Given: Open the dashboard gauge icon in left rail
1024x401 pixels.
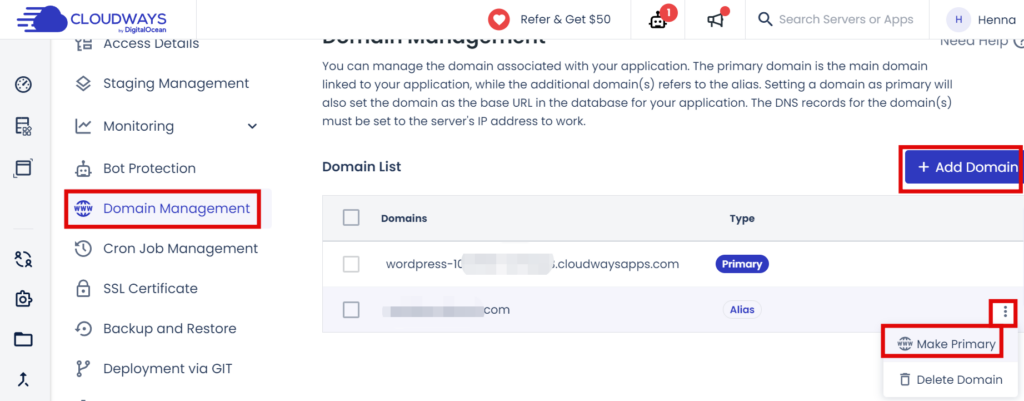Looking at the screenshot, I should [x=24, y=84].
